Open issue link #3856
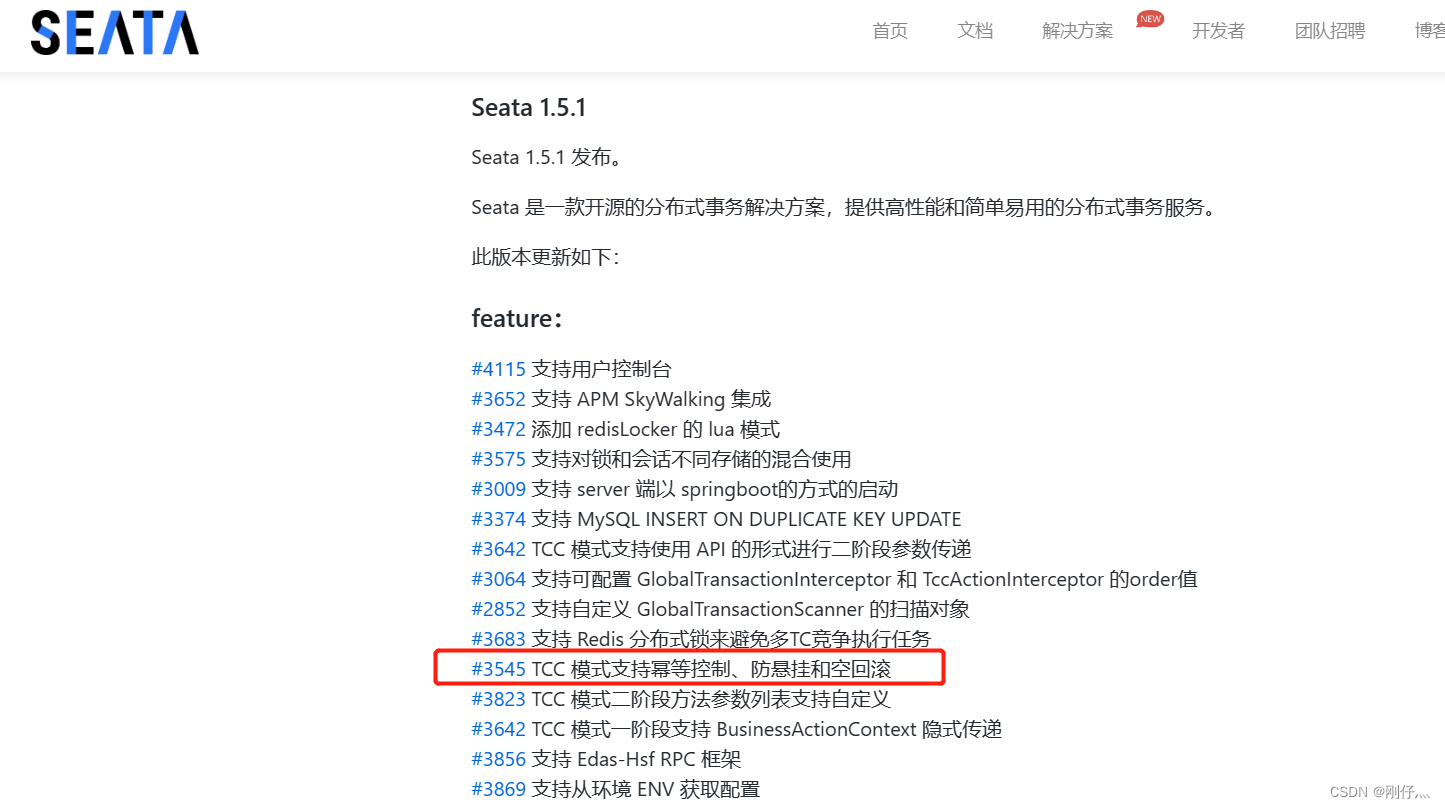1445x809 pixels. click(x=498, y=759)
